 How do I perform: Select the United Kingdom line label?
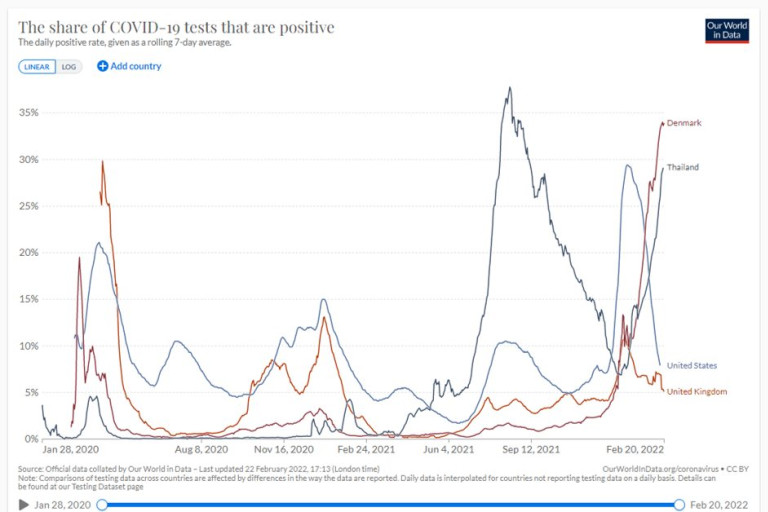(696, 391)
